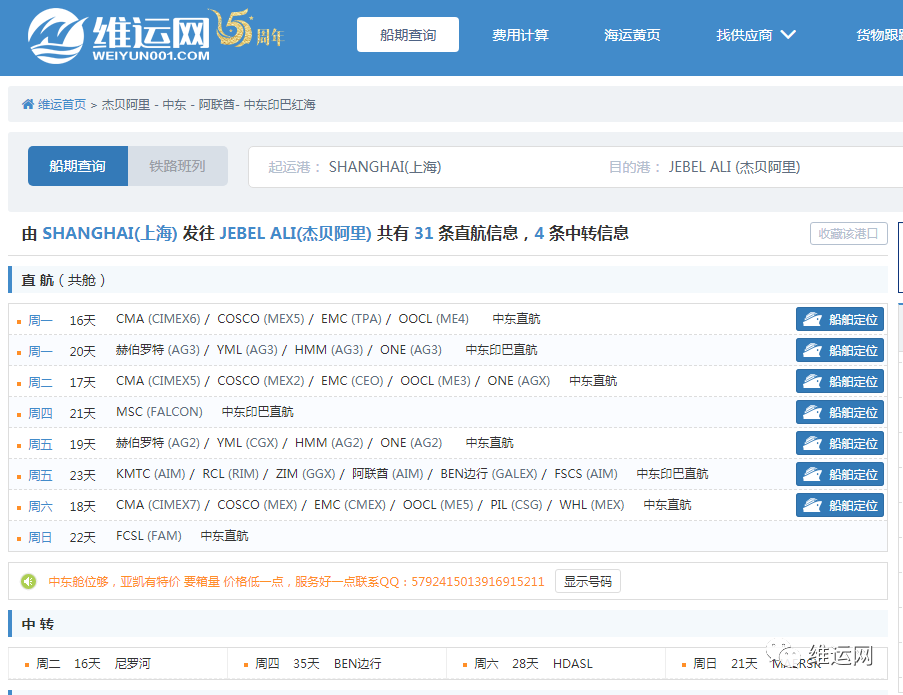Click the 中东 breadcrumb link
Viewport: 903px width, 695px height.
[x=174, y=103]
